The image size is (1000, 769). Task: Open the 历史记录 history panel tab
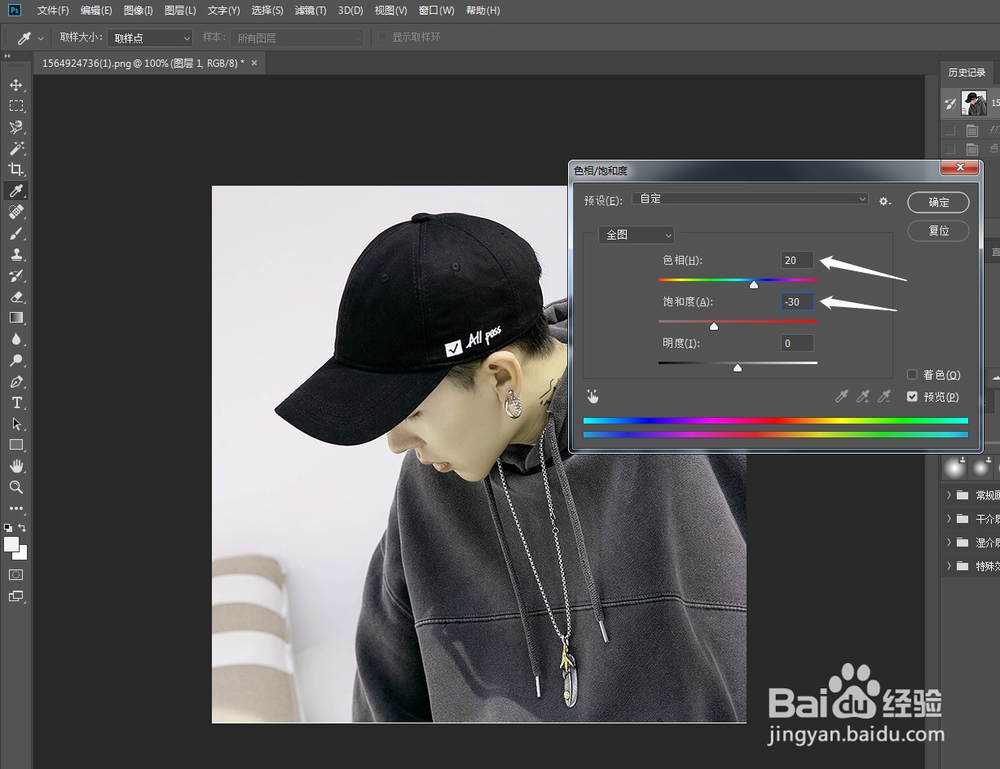(966, 72)
